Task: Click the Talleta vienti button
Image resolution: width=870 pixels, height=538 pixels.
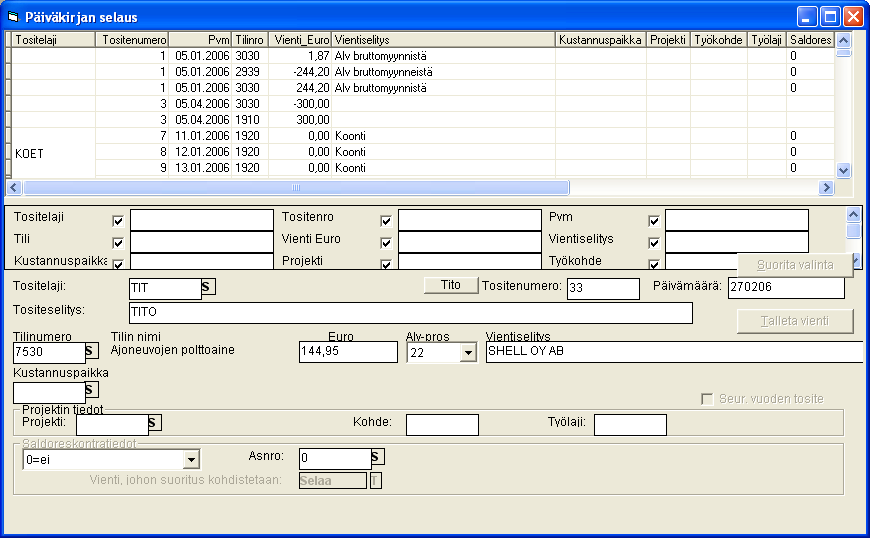Action: (x=795, y=321)
